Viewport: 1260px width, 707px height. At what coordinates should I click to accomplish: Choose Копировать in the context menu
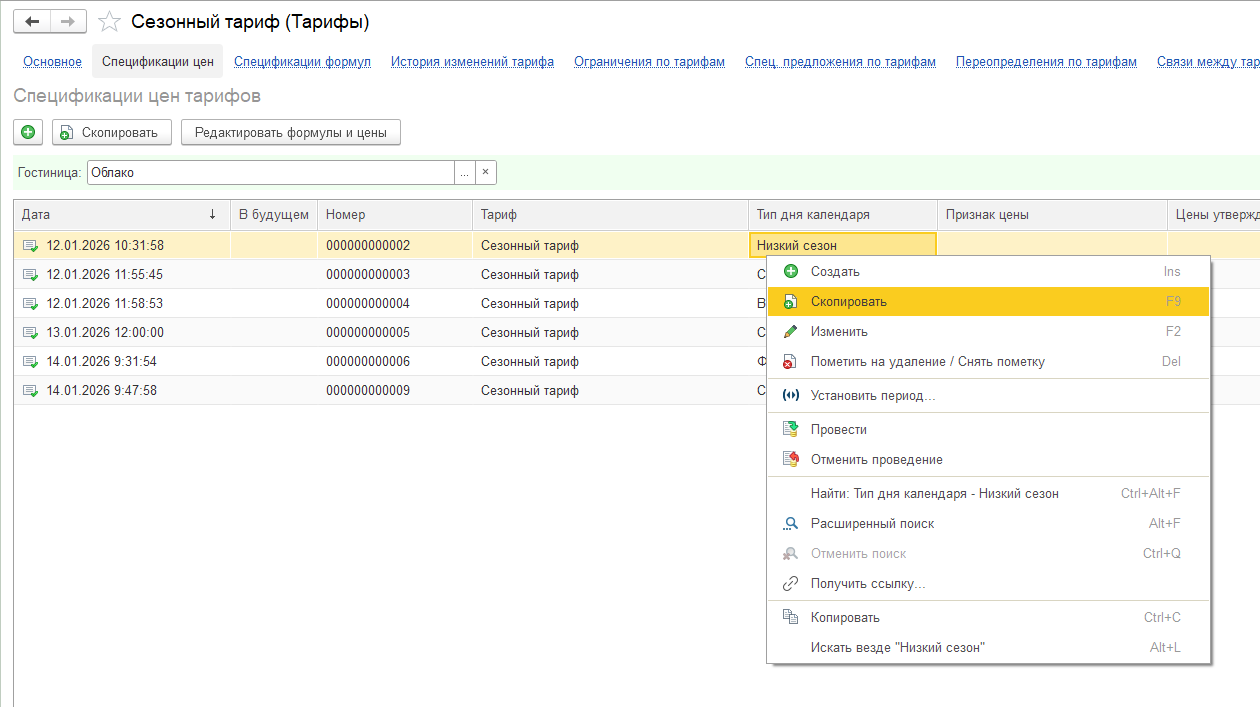(x=988, y=617)
